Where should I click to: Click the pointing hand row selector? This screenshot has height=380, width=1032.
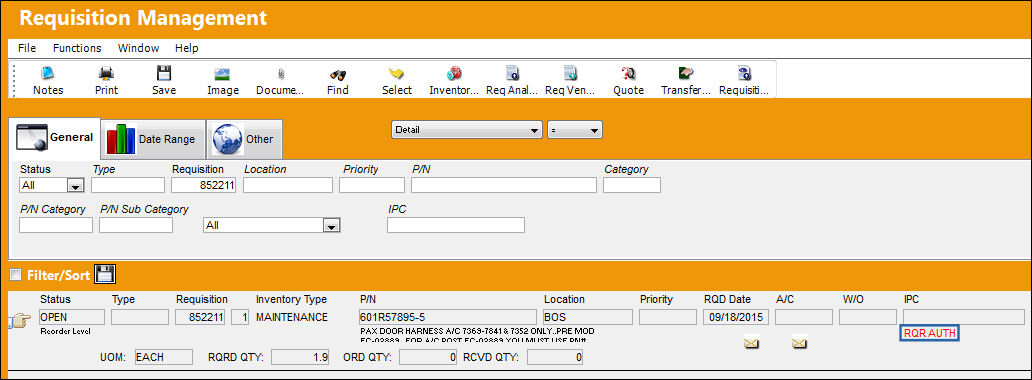(x=20, y=321)
